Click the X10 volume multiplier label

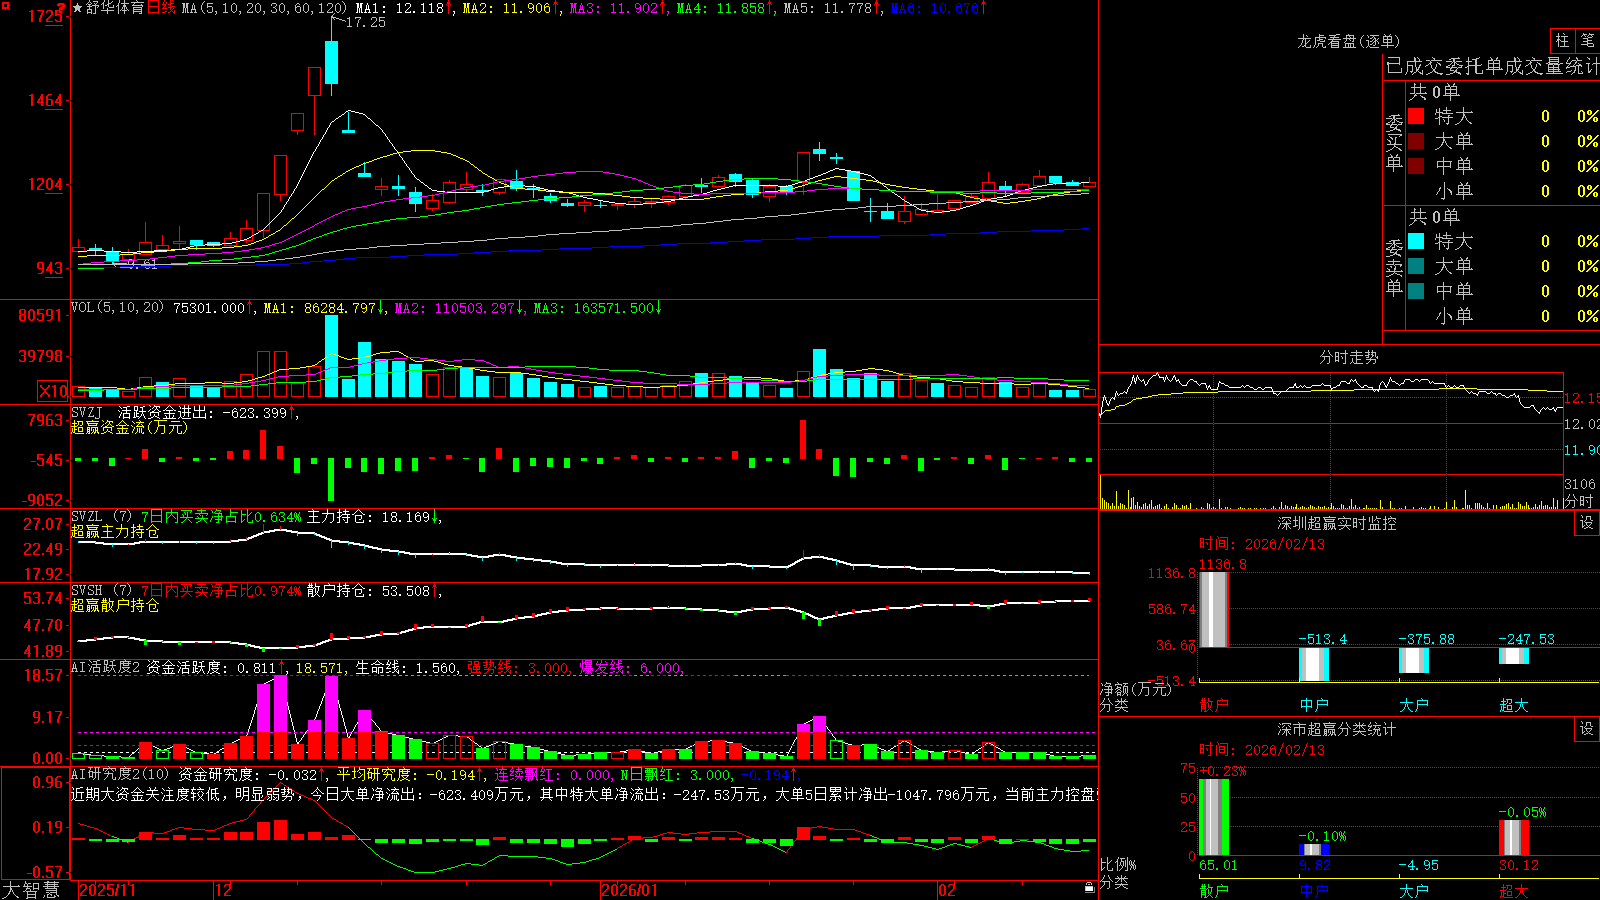(53, 391)
